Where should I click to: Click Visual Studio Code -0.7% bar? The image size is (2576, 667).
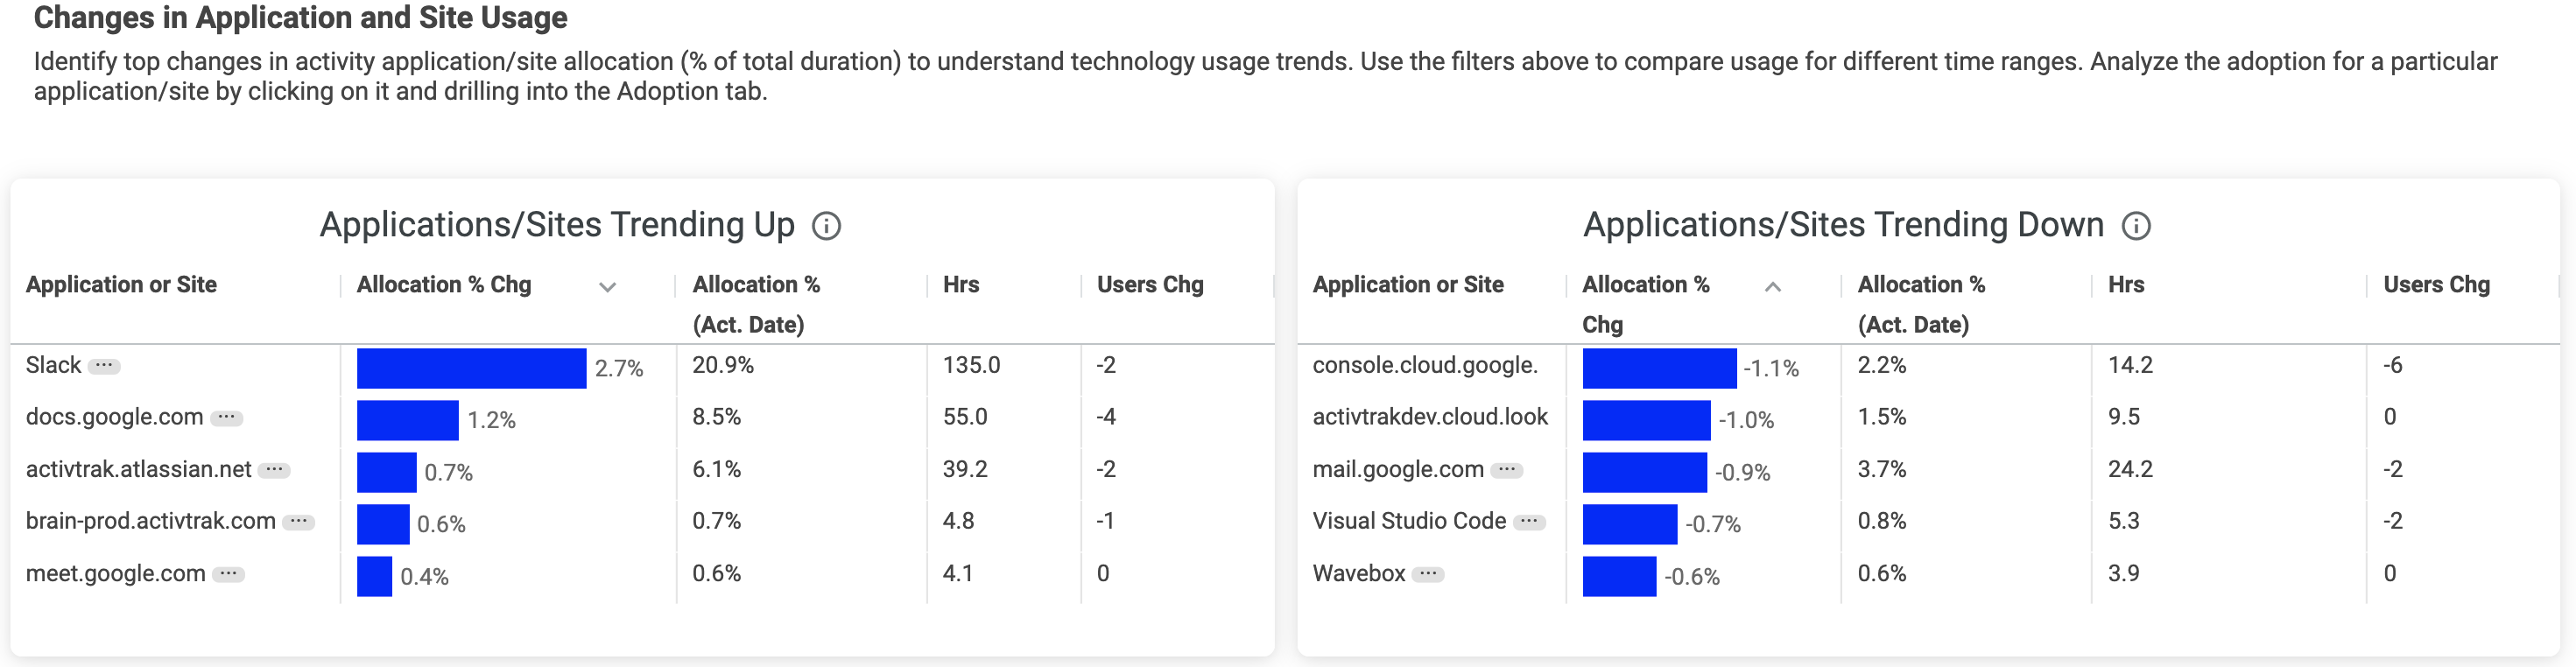[1629, 524]
